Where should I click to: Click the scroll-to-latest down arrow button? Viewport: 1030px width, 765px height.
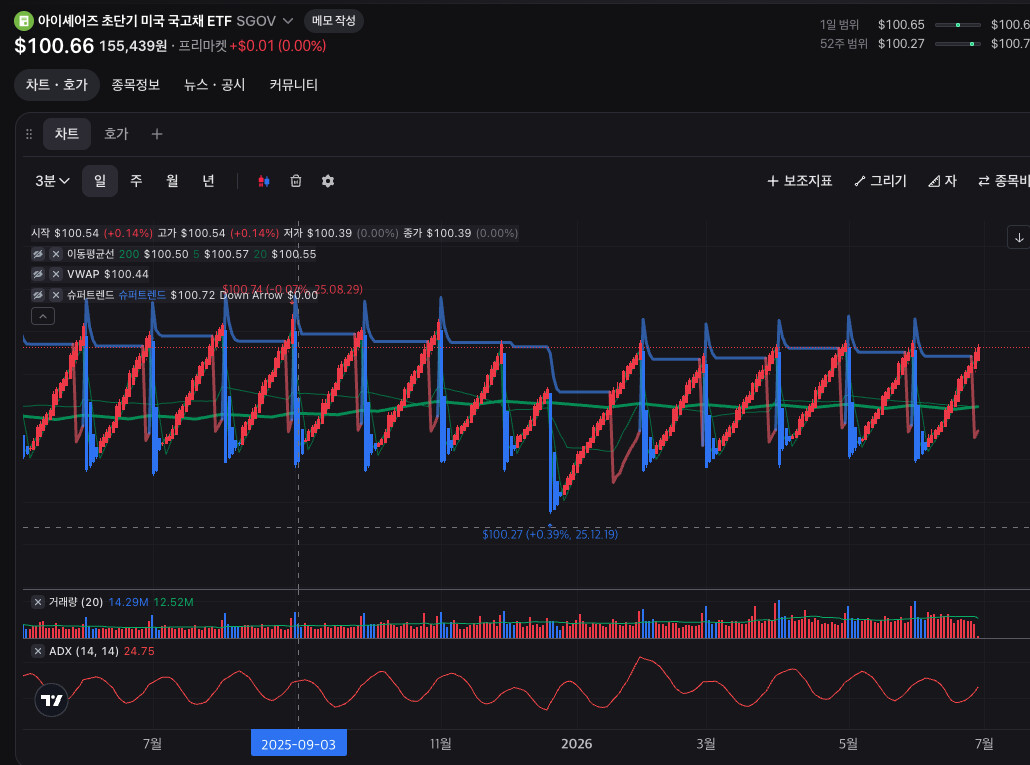click(x=1019, y=238)
